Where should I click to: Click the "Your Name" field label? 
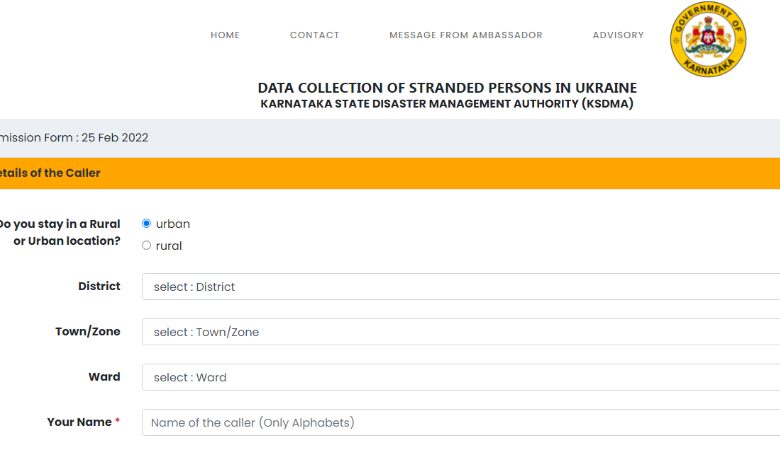(79, 422)
